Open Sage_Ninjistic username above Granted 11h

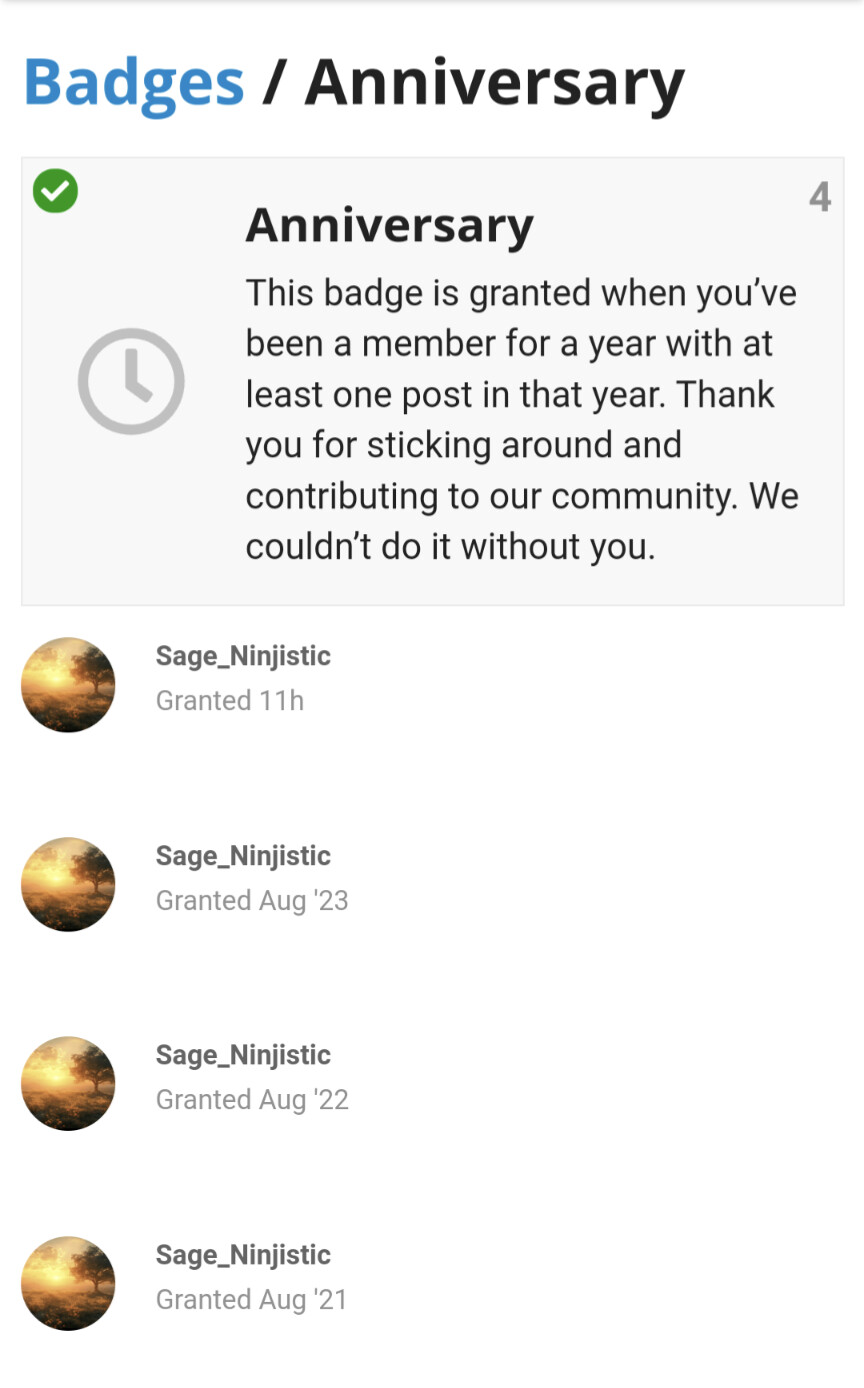(x=243, y=656)
